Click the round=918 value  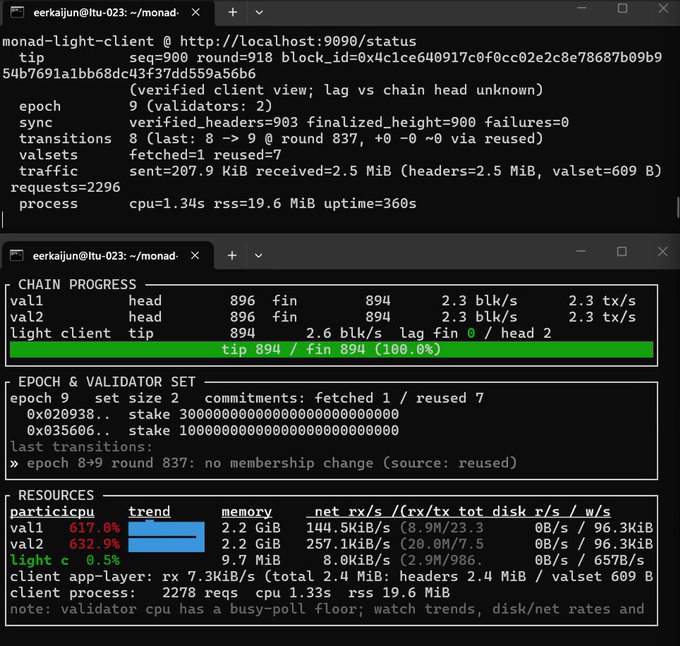coord(235,58)
